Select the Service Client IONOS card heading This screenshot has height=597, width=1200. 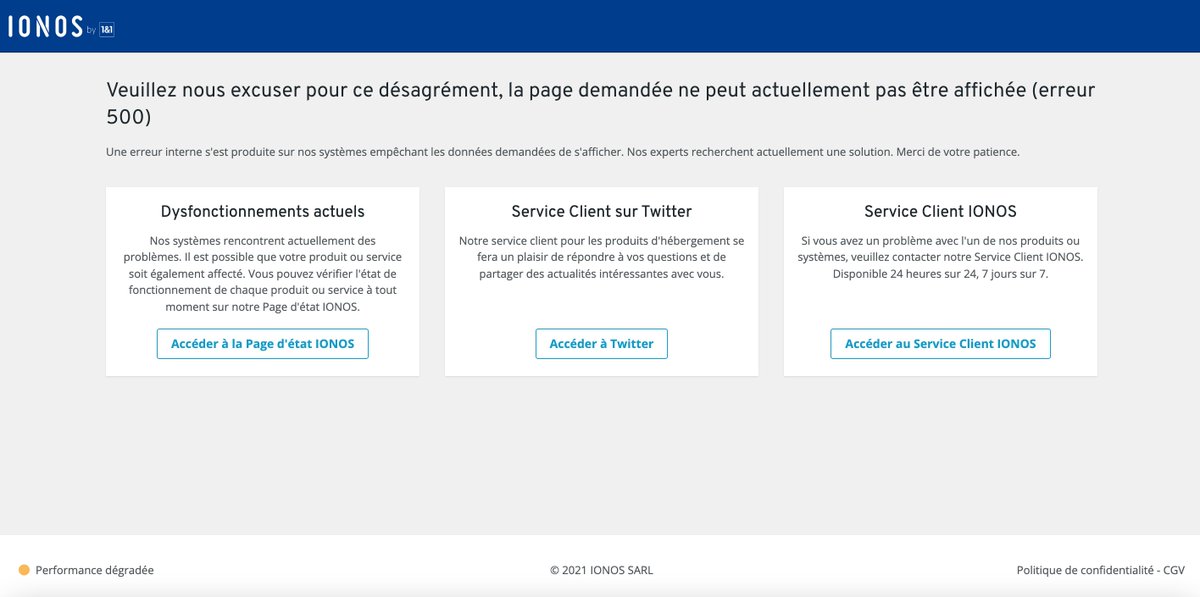(x=940, y=212)
